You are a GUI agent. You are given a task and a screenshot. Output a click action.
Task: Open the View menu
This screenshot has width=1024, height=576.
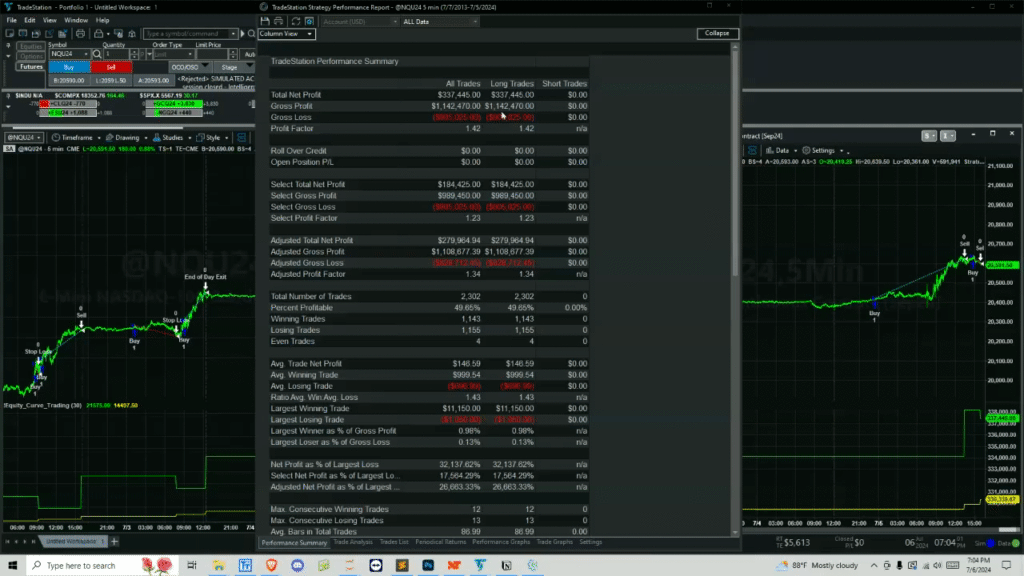[50, 20]
